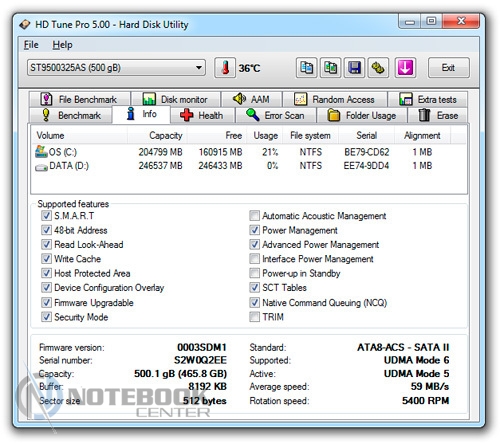Open the Extra tests tab
500x444 pixels.
[x=428, y=99]
